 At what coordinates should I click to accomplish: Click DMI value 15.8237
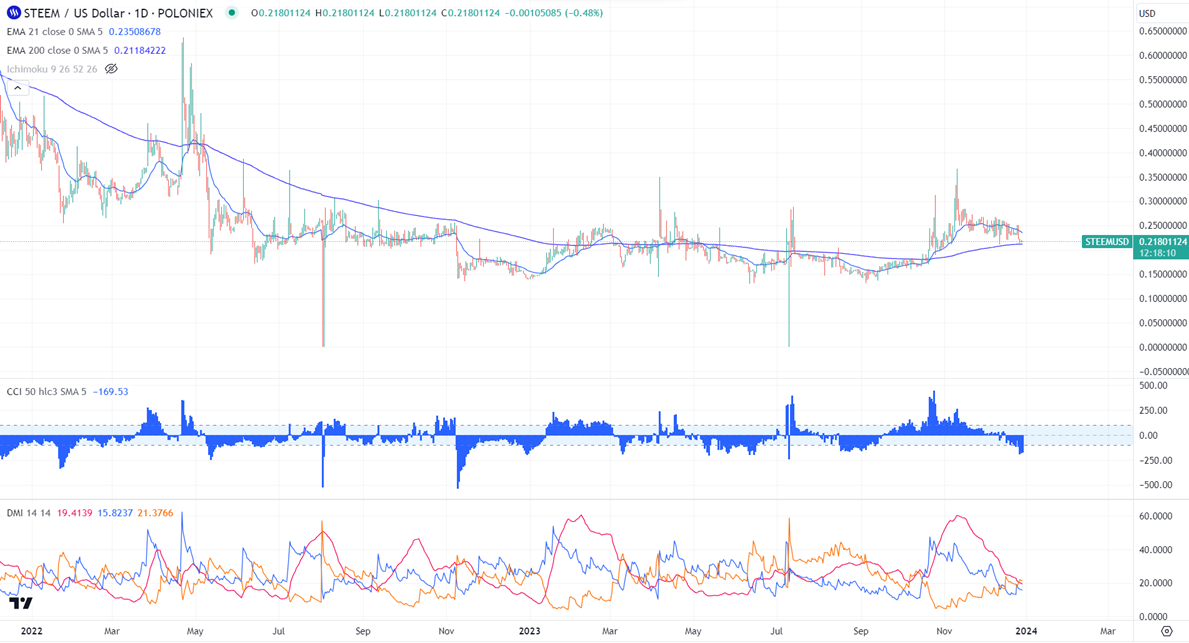(x=115, y=513)
